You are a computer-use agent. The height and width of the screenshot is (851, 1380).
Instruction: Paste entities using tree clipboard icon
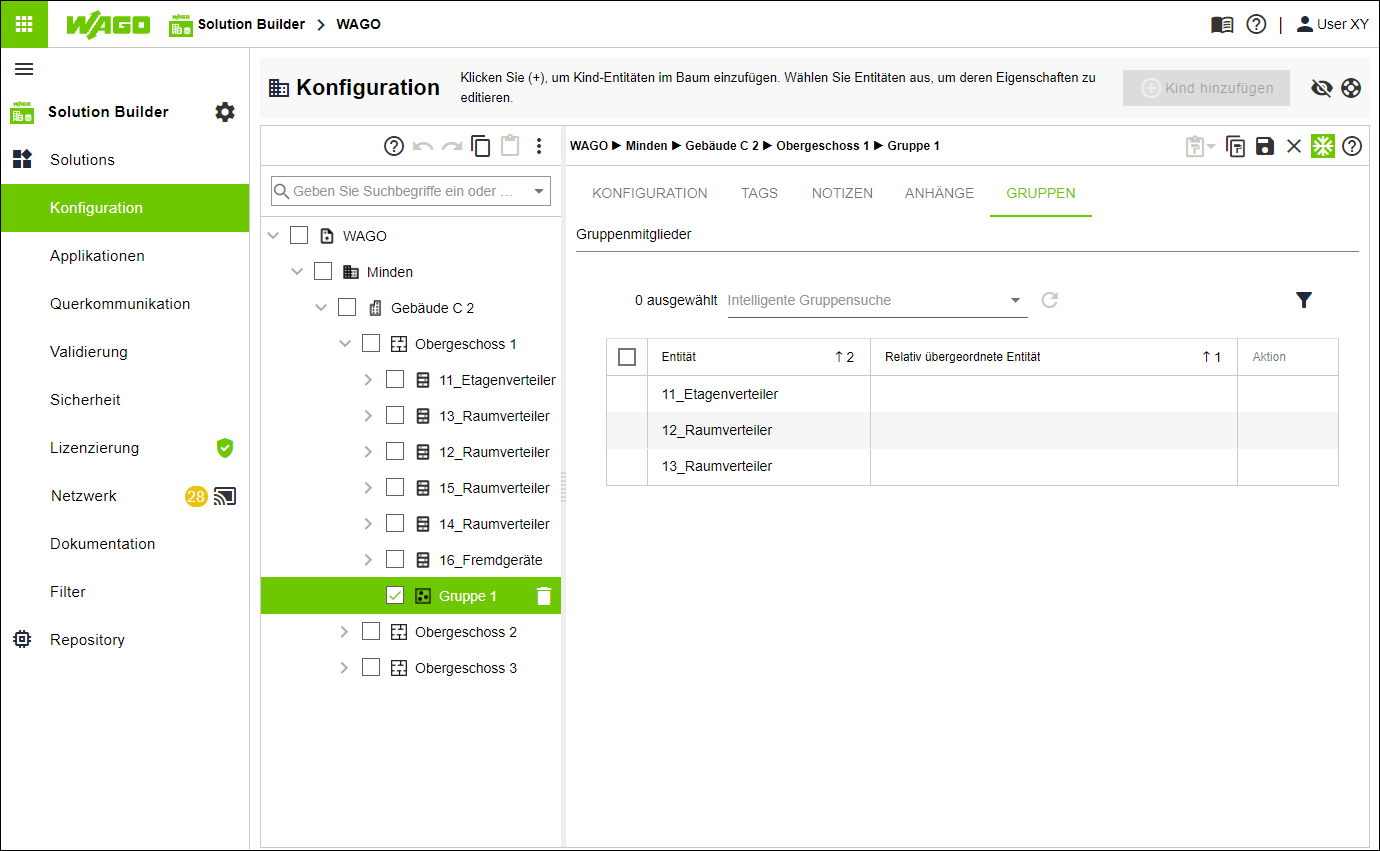pos(510,146)
